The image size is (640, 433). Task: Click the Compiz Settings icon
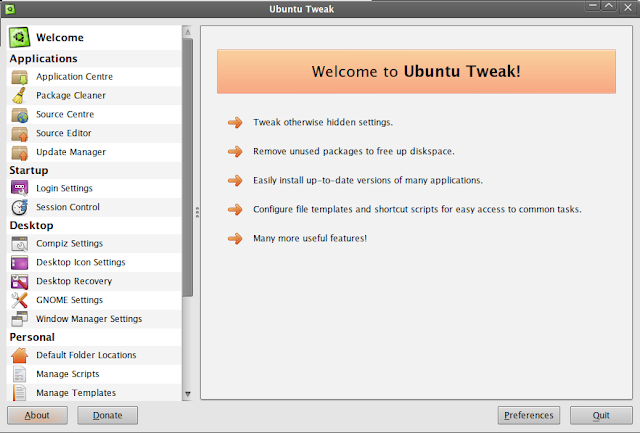pos(20,244)
